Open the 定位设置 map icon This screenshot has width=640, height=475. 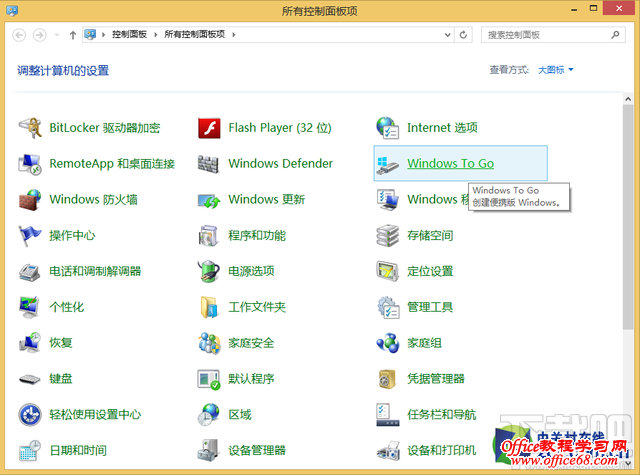(387, 271)
